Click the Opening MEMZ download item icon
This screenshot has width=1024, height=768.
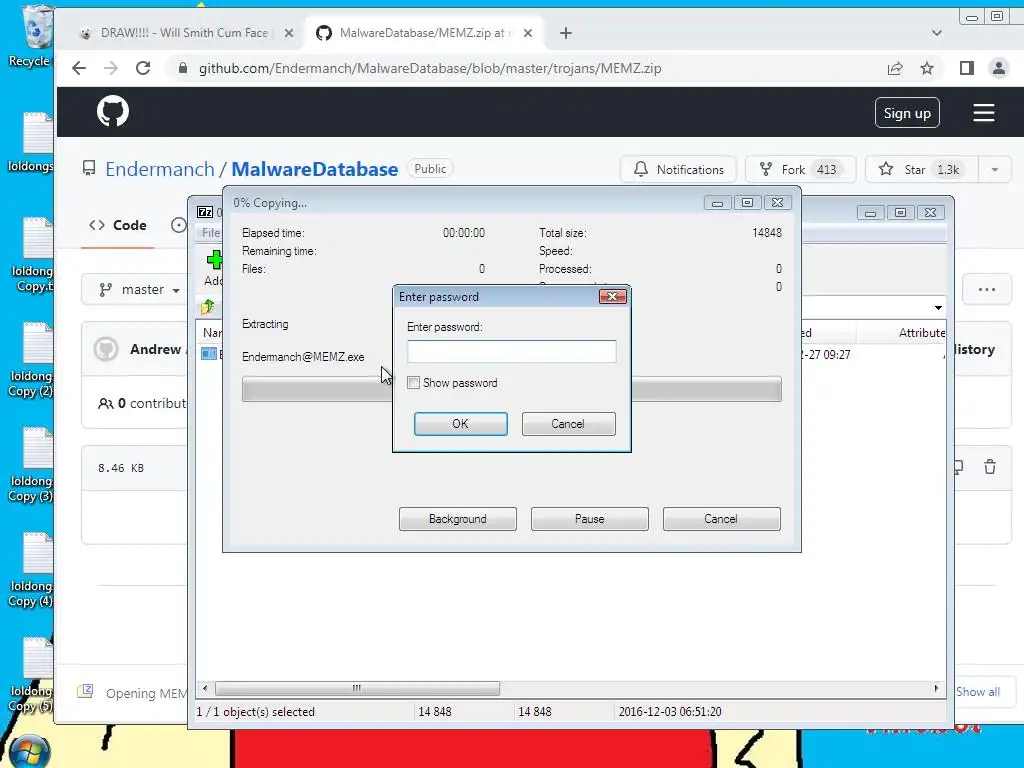point(85,691)
